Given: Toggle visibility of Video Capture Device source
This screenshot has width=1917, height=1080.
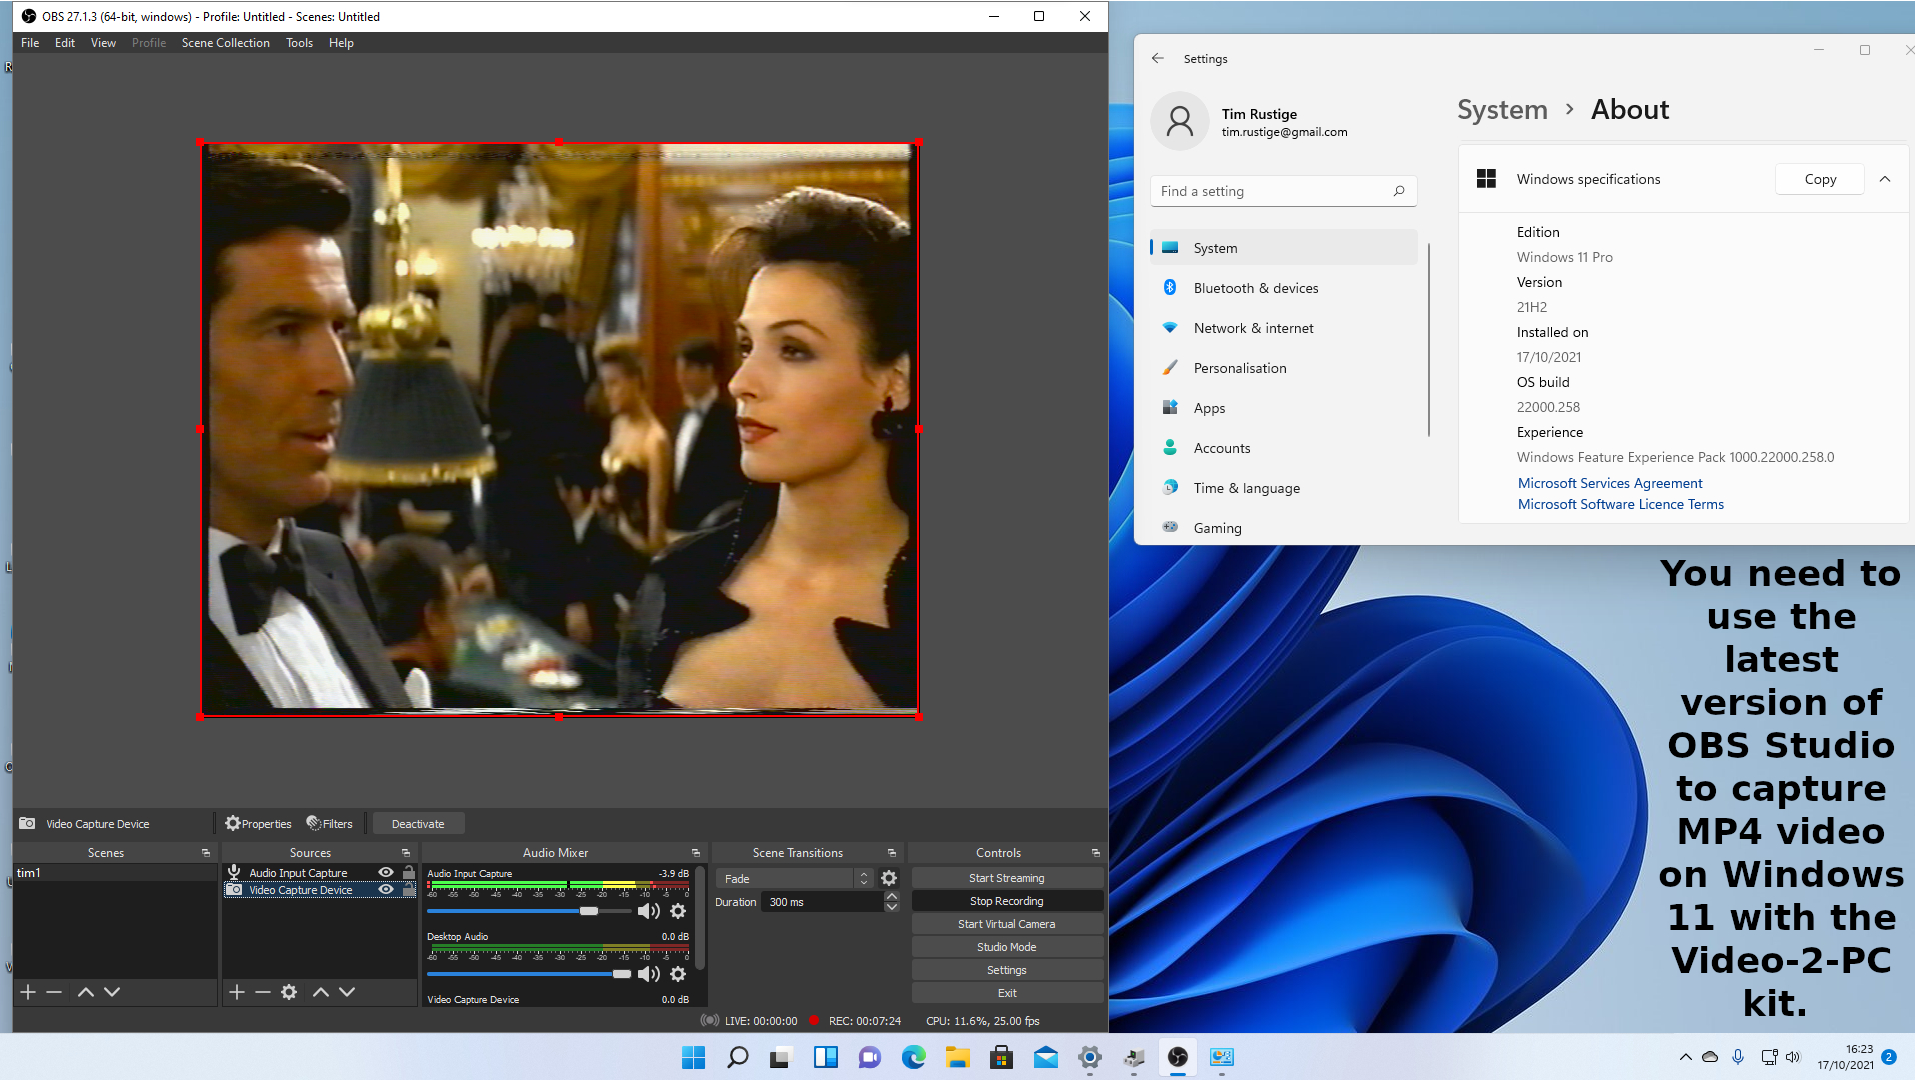Looking at the screenshot, I should [x=386, y=890].
